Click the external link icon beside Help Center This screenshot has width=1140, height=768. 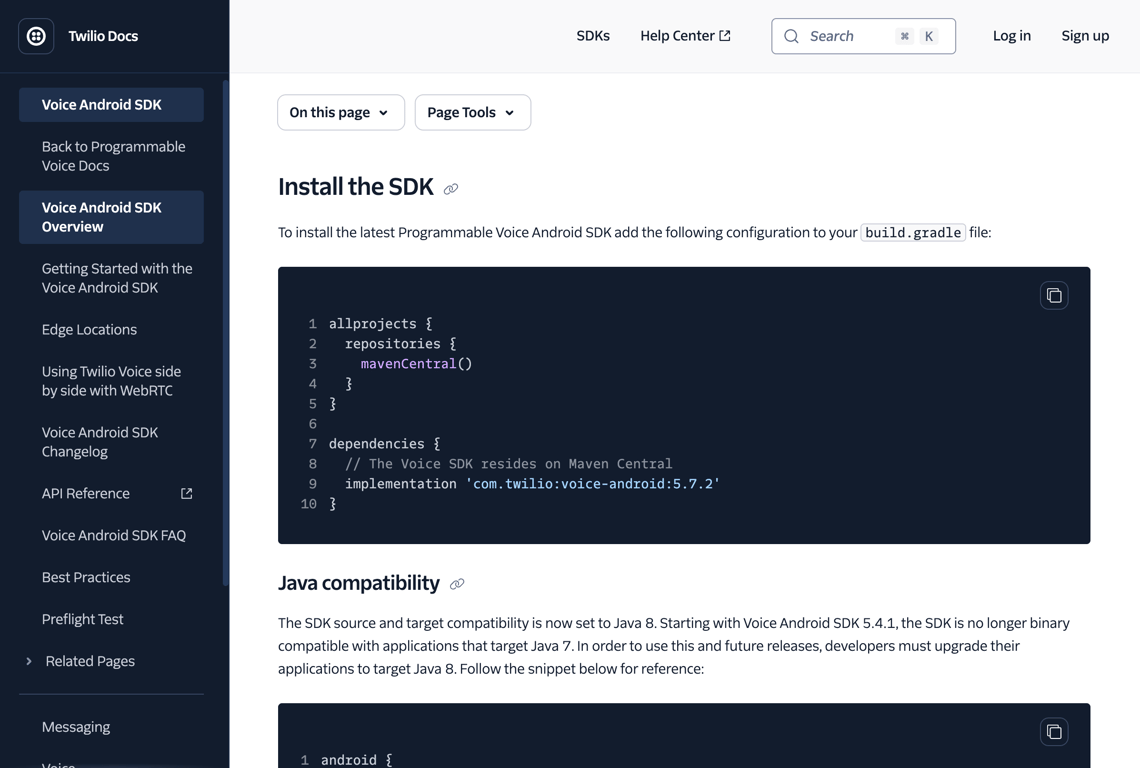point(723,35)
